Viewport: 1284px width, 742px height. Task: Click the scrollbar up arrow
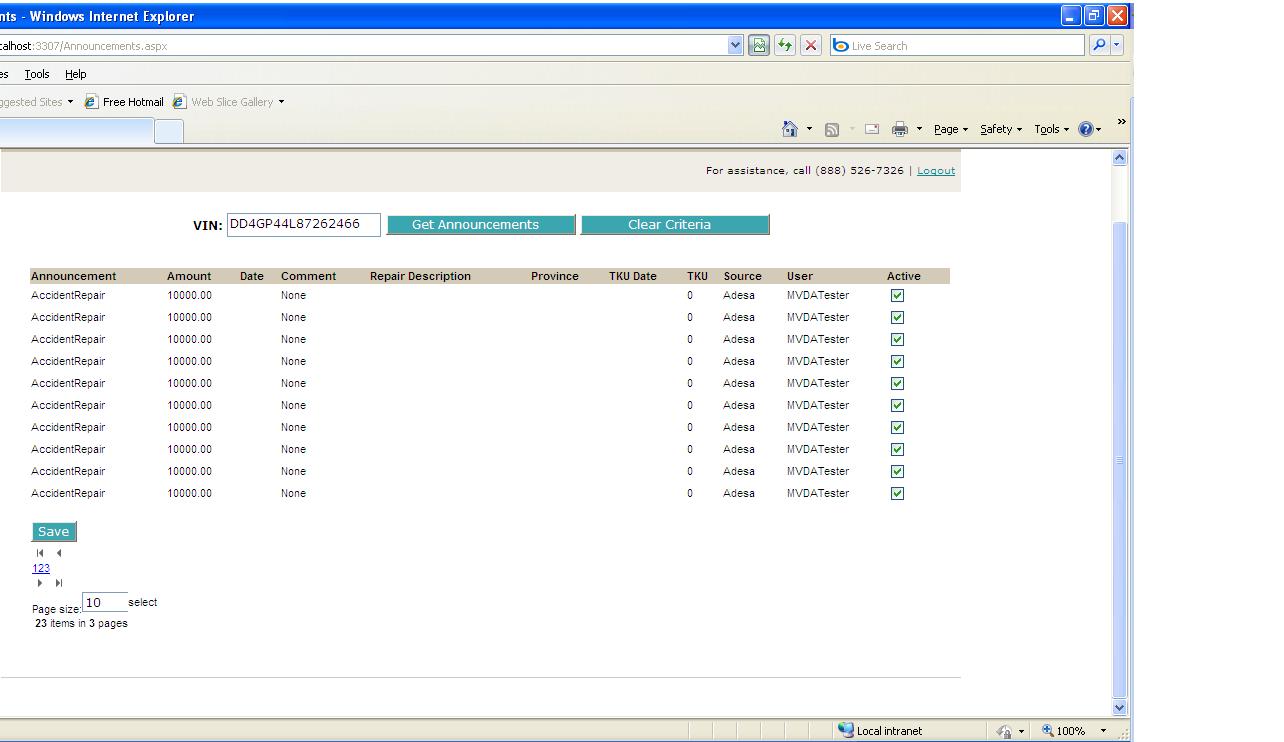pyautogui.click(x=1119, y=158)
